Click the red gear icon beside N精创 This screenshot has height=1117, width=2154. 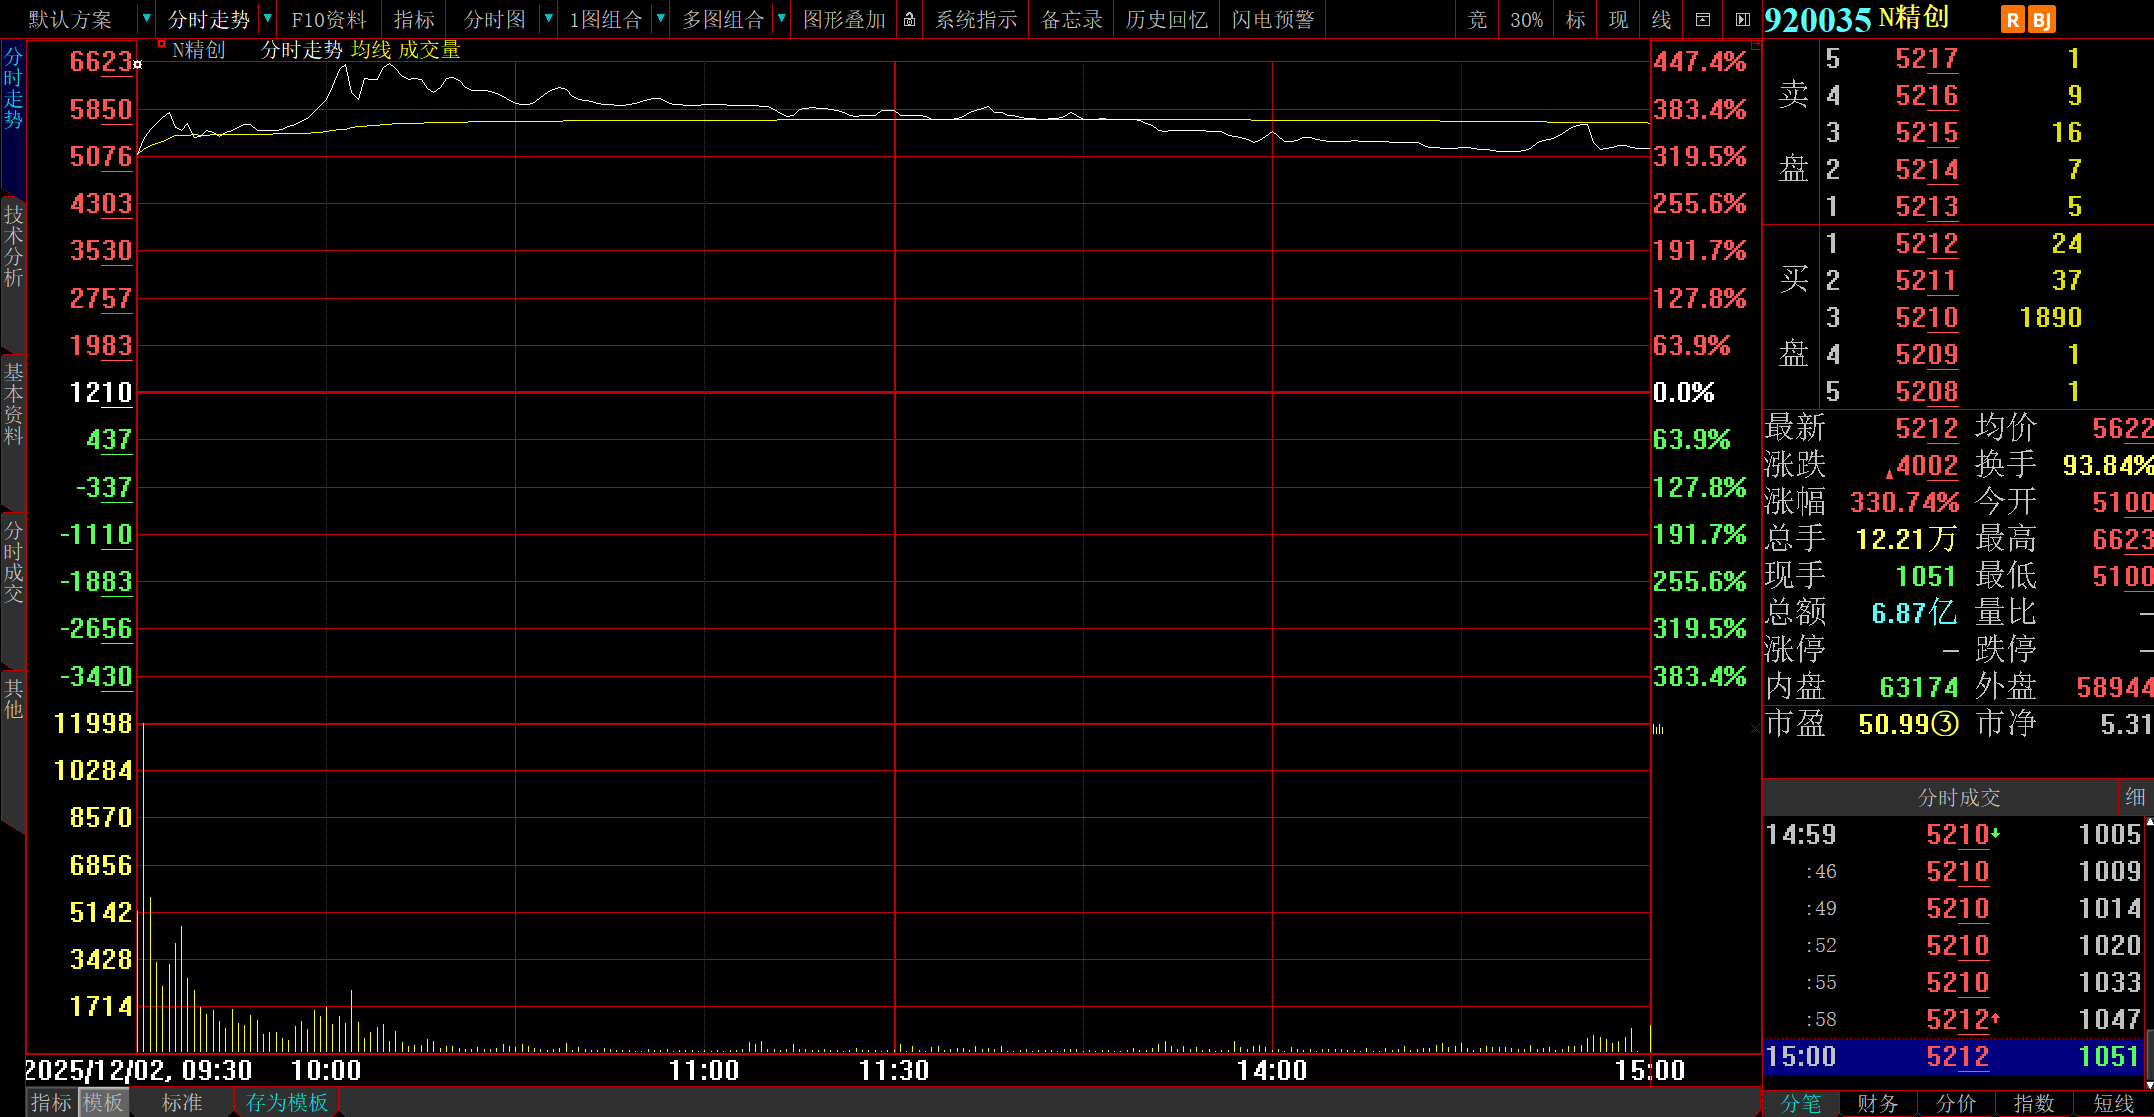point(161,44)
